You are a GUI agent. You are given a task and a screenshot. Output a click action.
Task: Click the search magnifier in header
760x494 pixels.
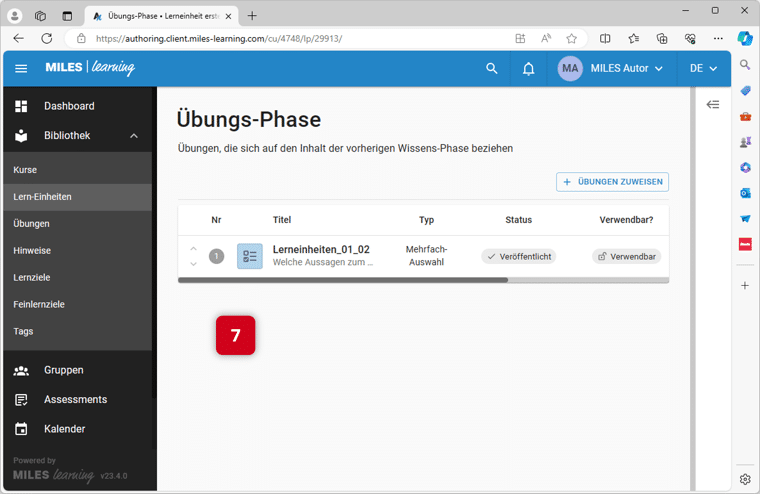click(491, 69)
